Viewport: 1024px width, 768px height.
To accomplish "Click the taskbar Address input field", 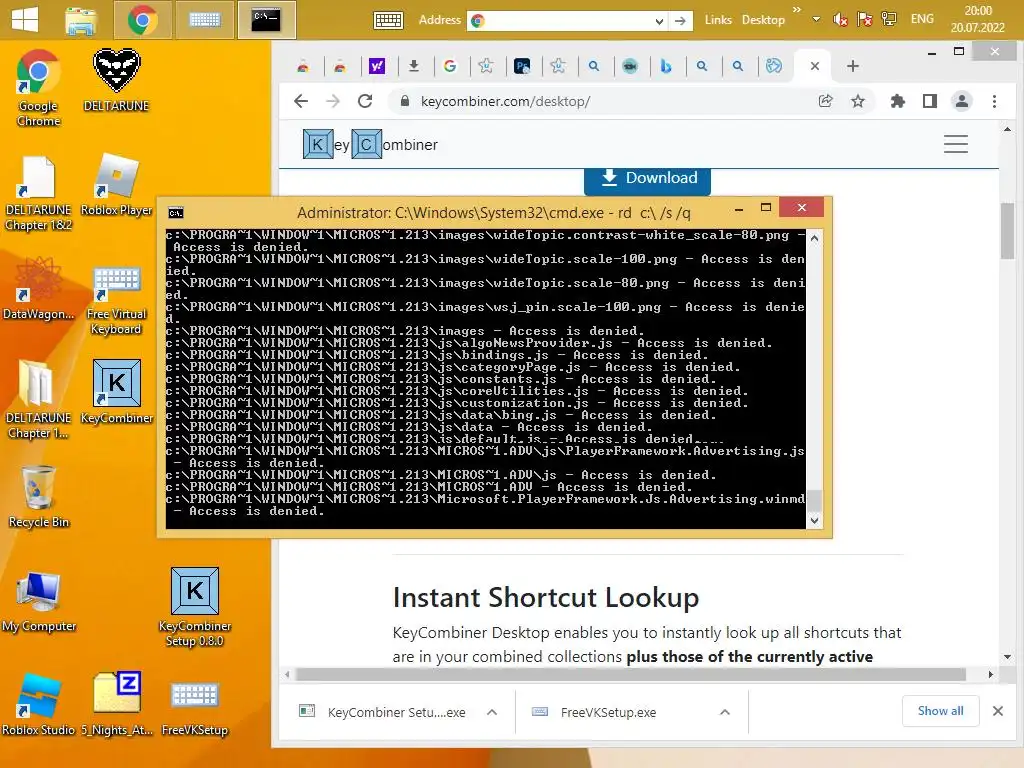I will click(x=567, y=21).
